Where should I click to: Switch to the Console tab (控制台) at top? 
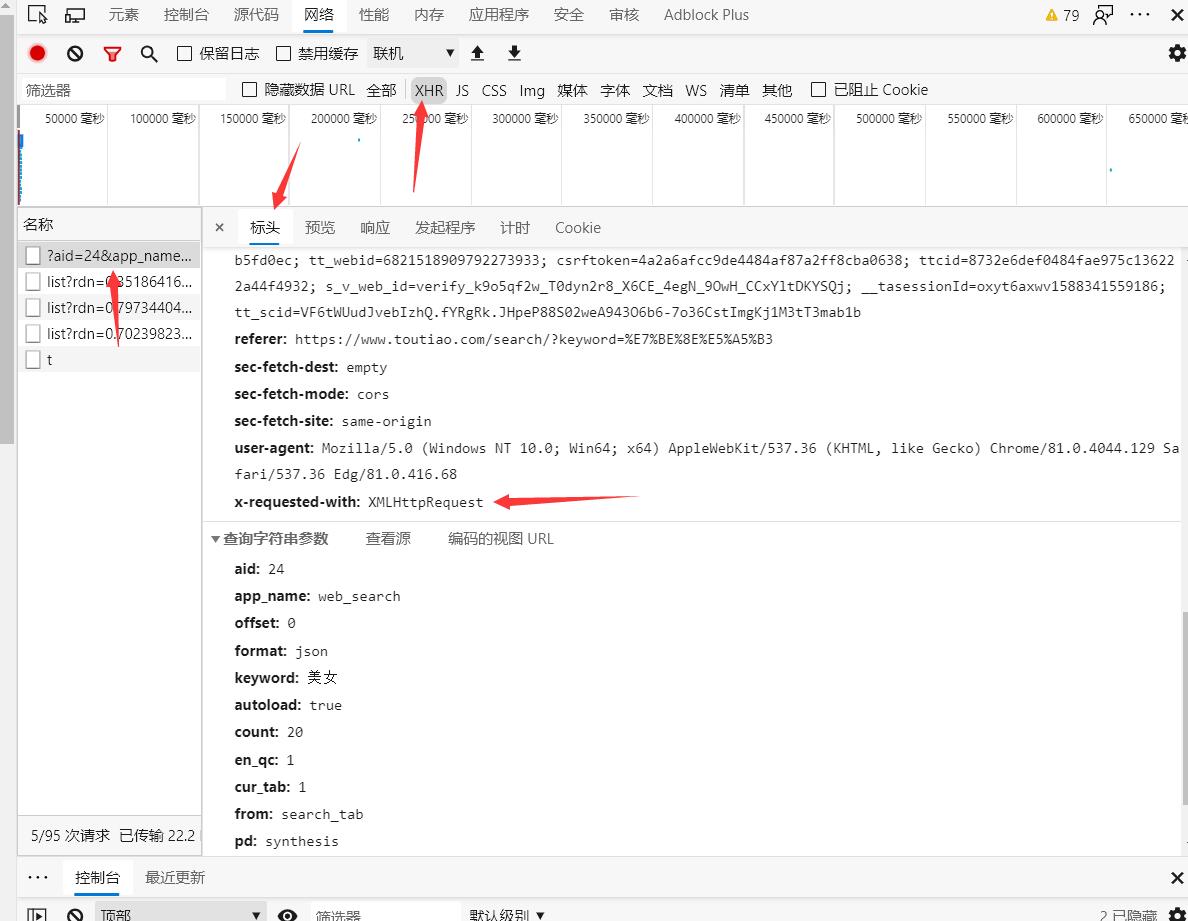coord(186,14)
